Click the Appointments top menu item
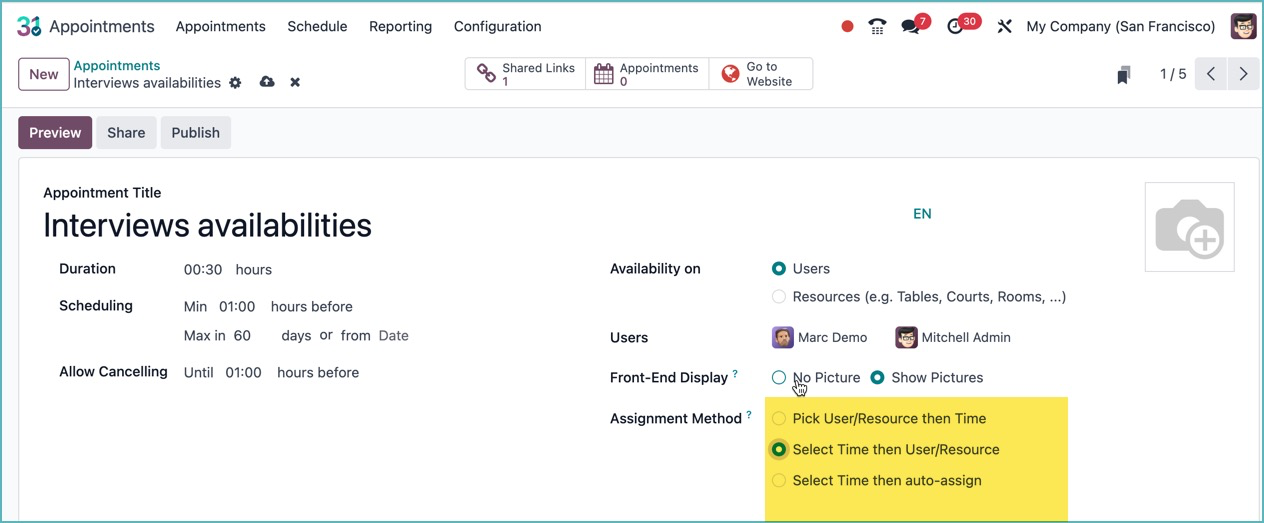1264x523 pixels. click(220, 27)
